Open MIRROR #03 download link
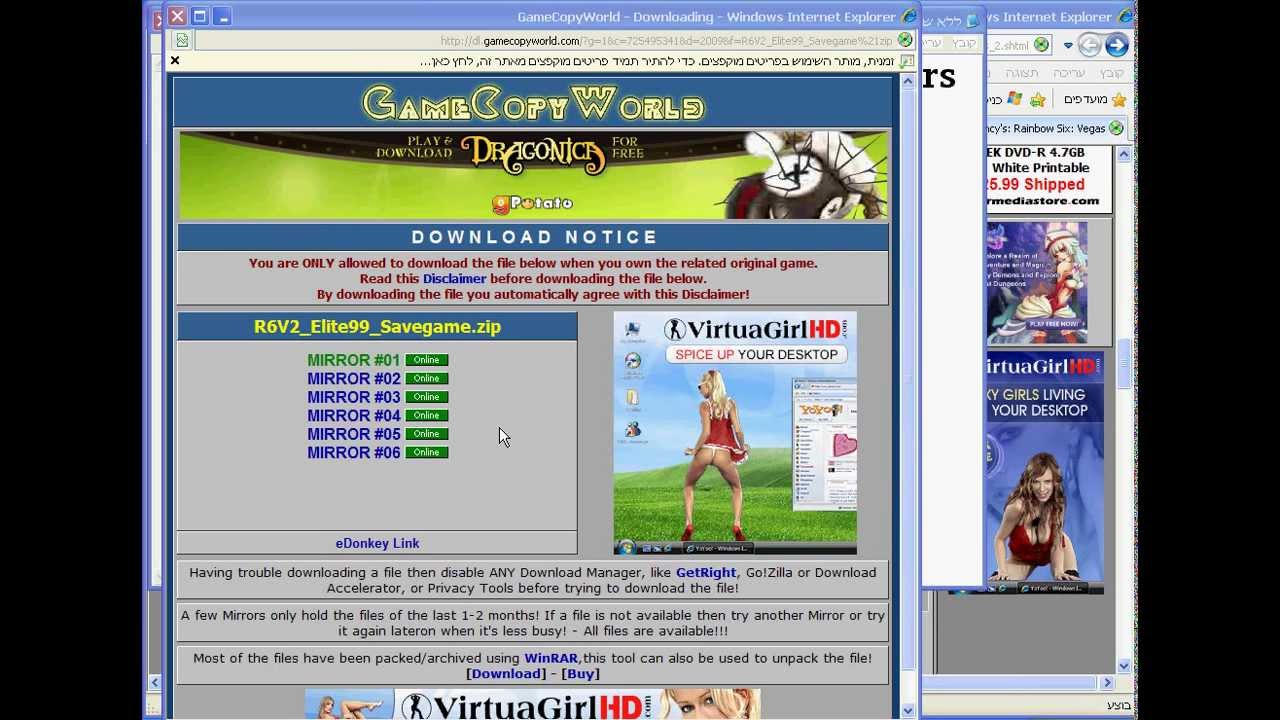Image resolution: width=1280 pixels, height=720 pixels. tap(353, 397)
